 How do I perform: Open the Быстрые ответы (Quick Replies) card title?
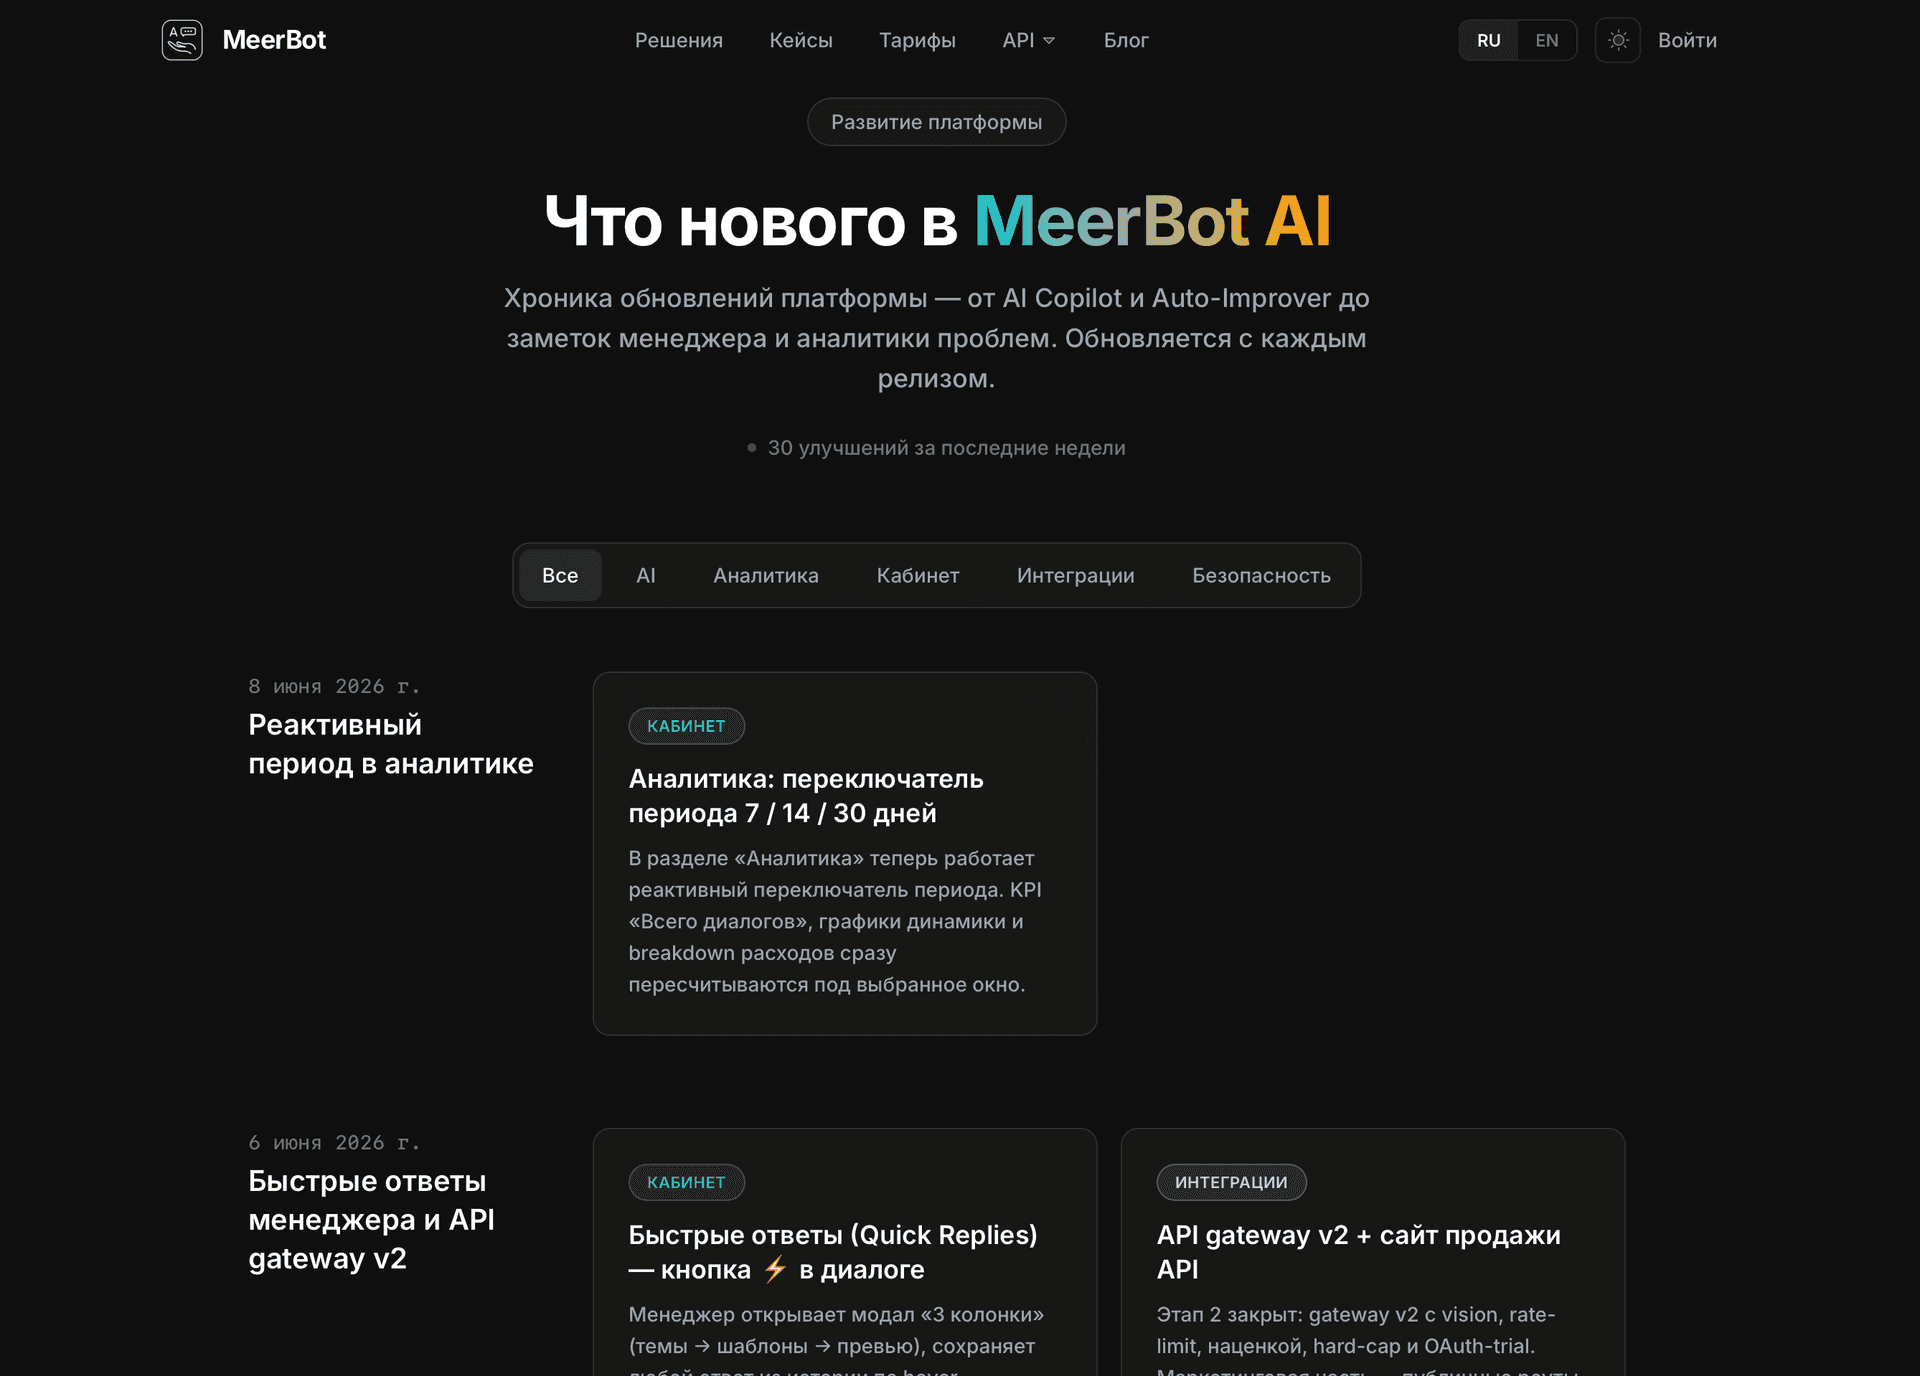click(x=833, y=1252)
